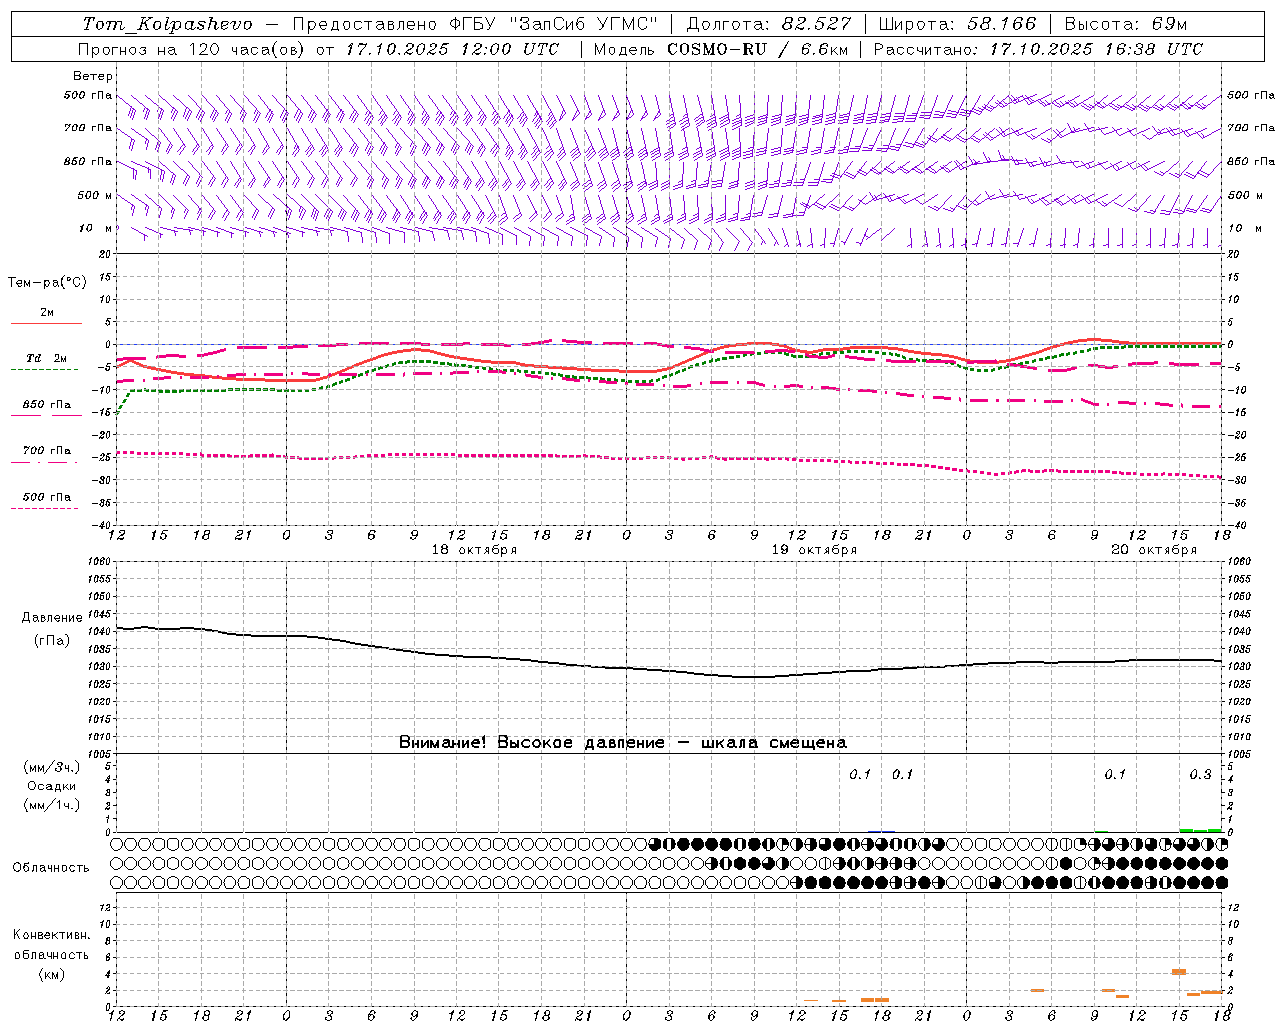Select the 'Долгота: 82.527' header value
Viewport: 1280px width, 1024px height.
769,24
